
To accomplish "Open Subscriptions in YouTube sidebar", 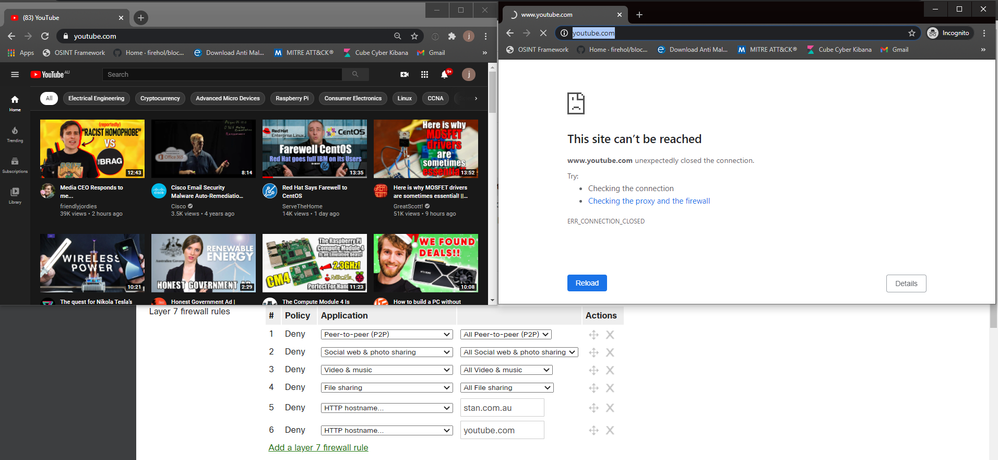I will 15,165.
